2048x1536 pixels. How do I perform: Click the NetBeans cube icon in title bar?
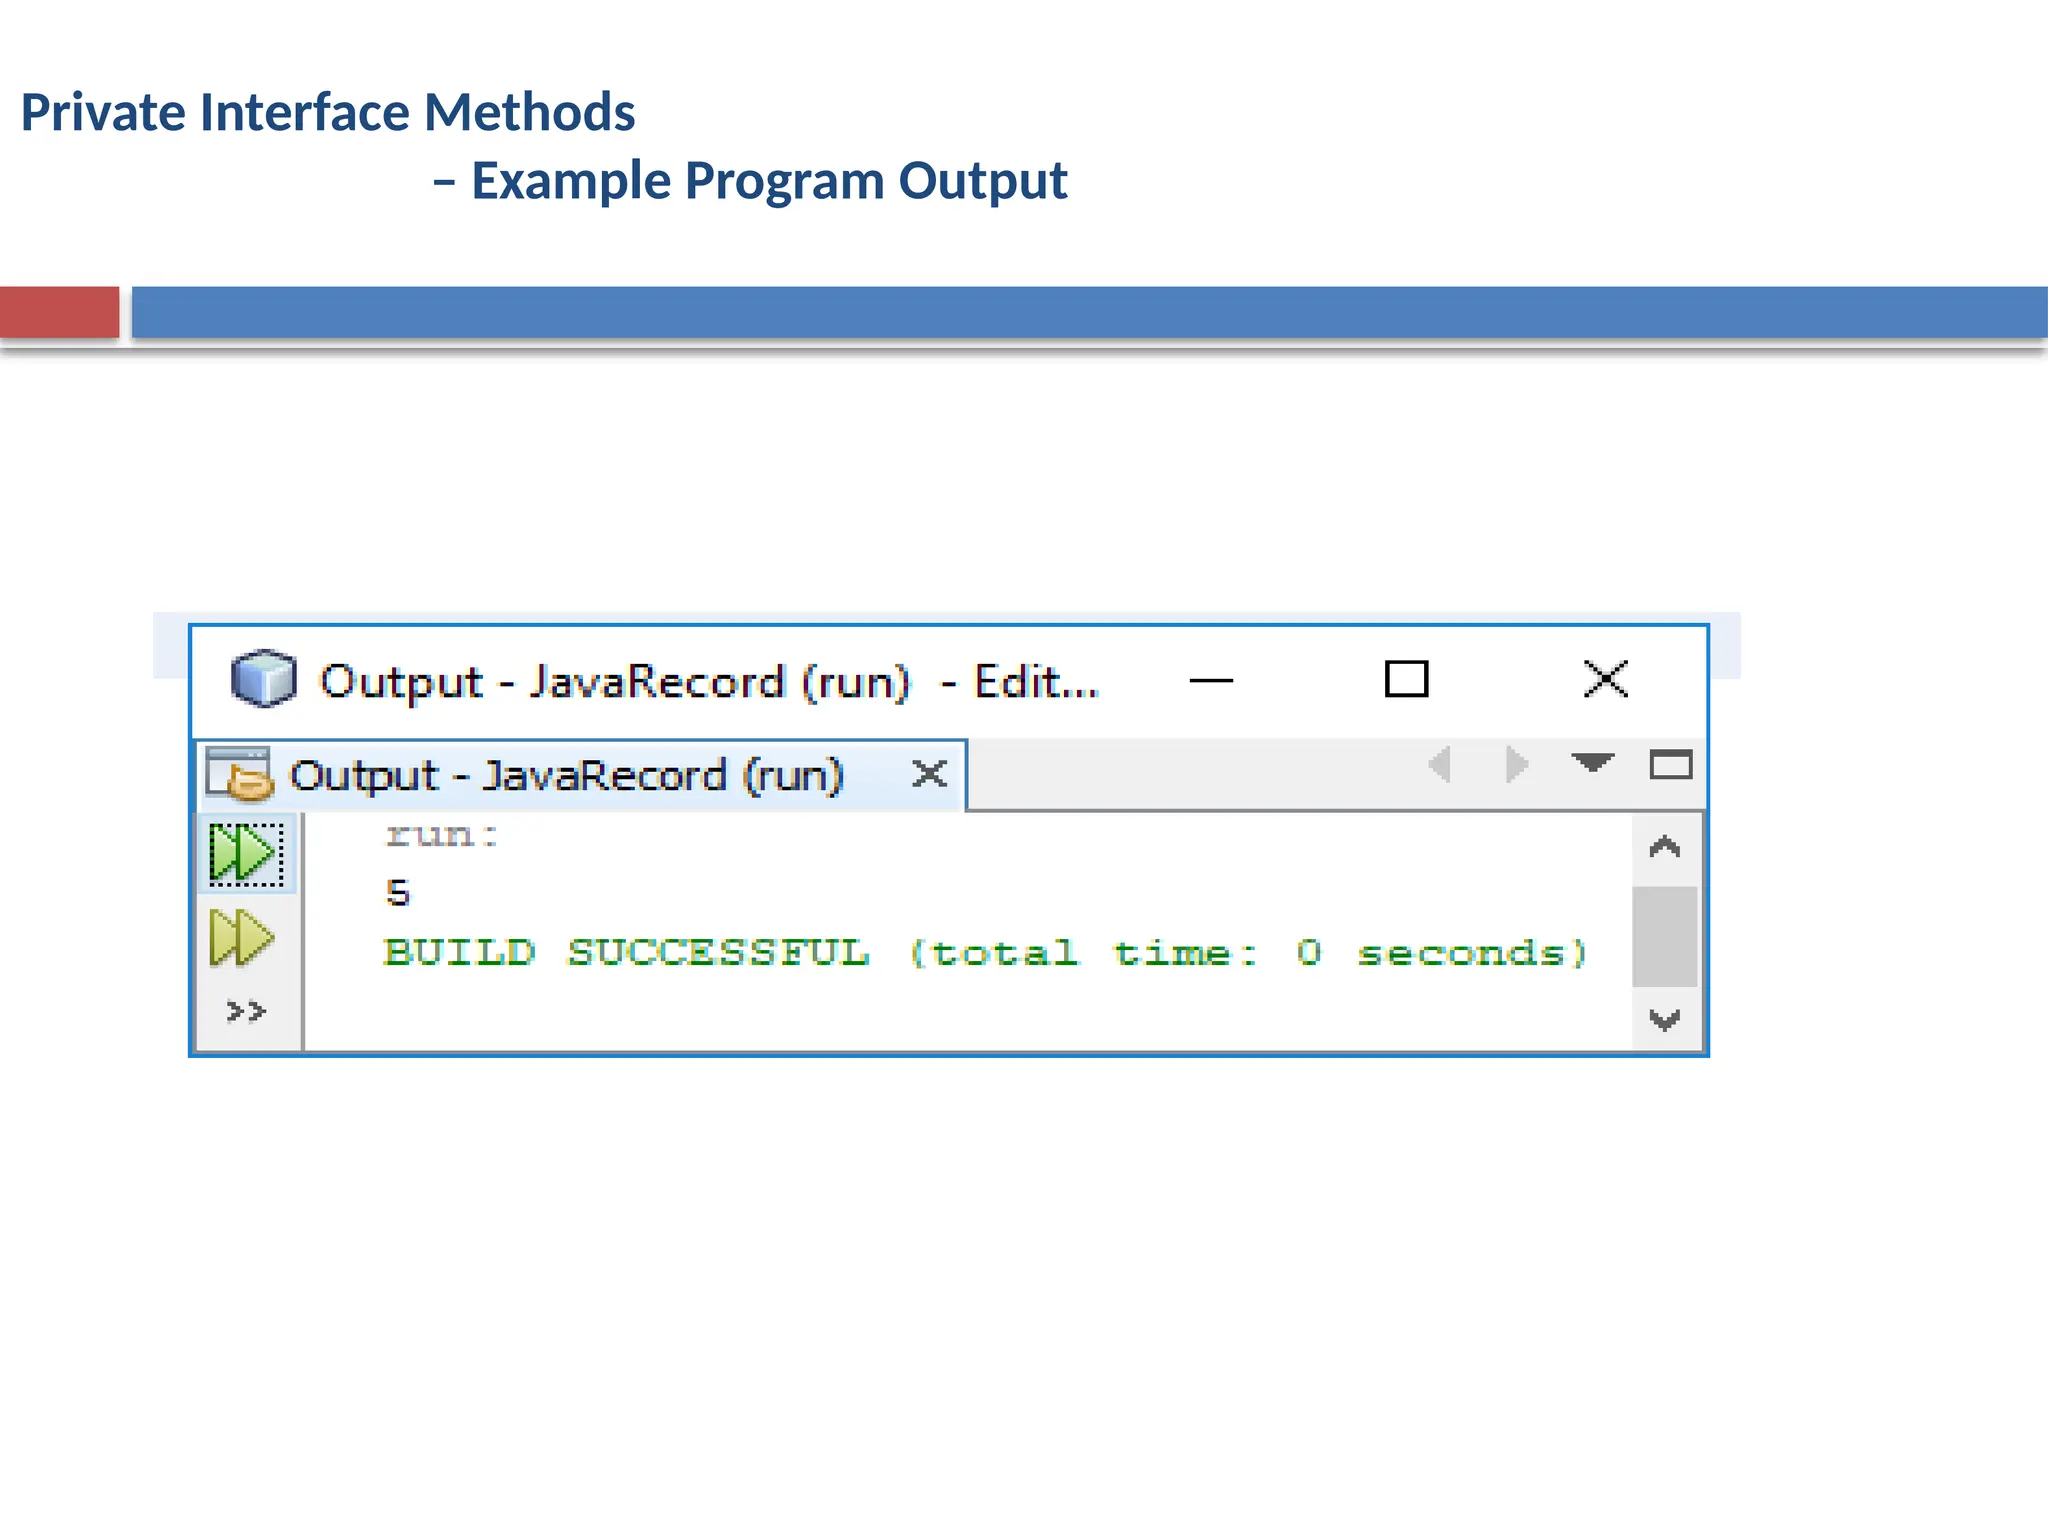point(263,679)
